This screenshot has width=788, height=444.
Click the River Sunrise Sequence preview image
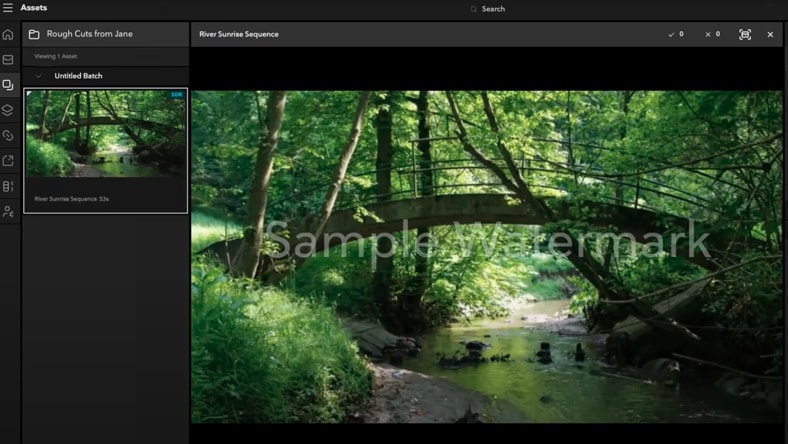pyautogui.click(x=487, y=256)
